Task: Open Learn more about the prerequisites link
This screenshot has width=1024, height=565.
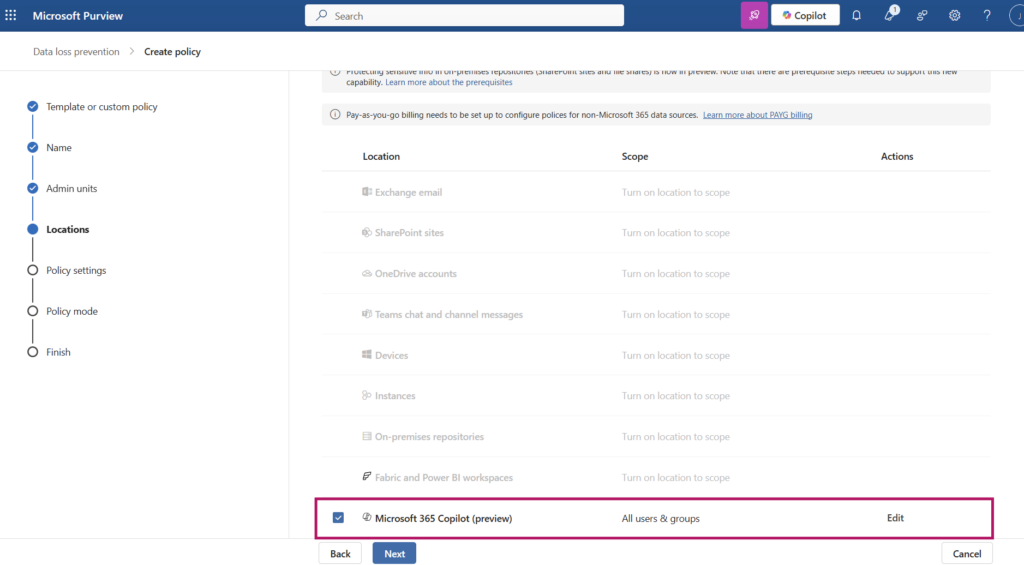Action: point(449,82)
